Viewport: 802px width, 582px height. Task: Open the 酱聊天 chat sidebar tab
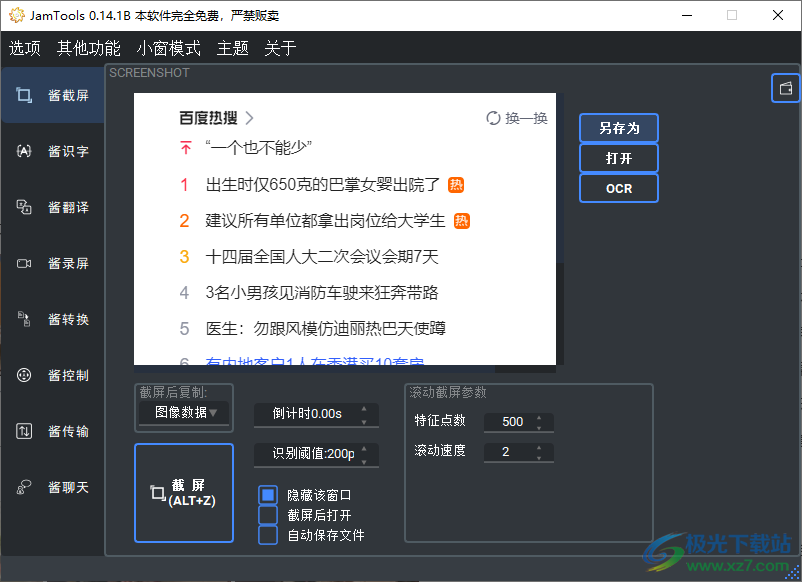52,487
